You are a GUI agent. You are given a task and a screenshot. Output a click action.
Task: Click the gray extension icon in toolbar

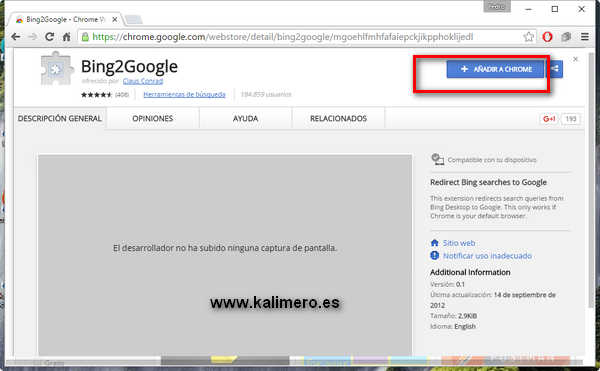(566, 37)
